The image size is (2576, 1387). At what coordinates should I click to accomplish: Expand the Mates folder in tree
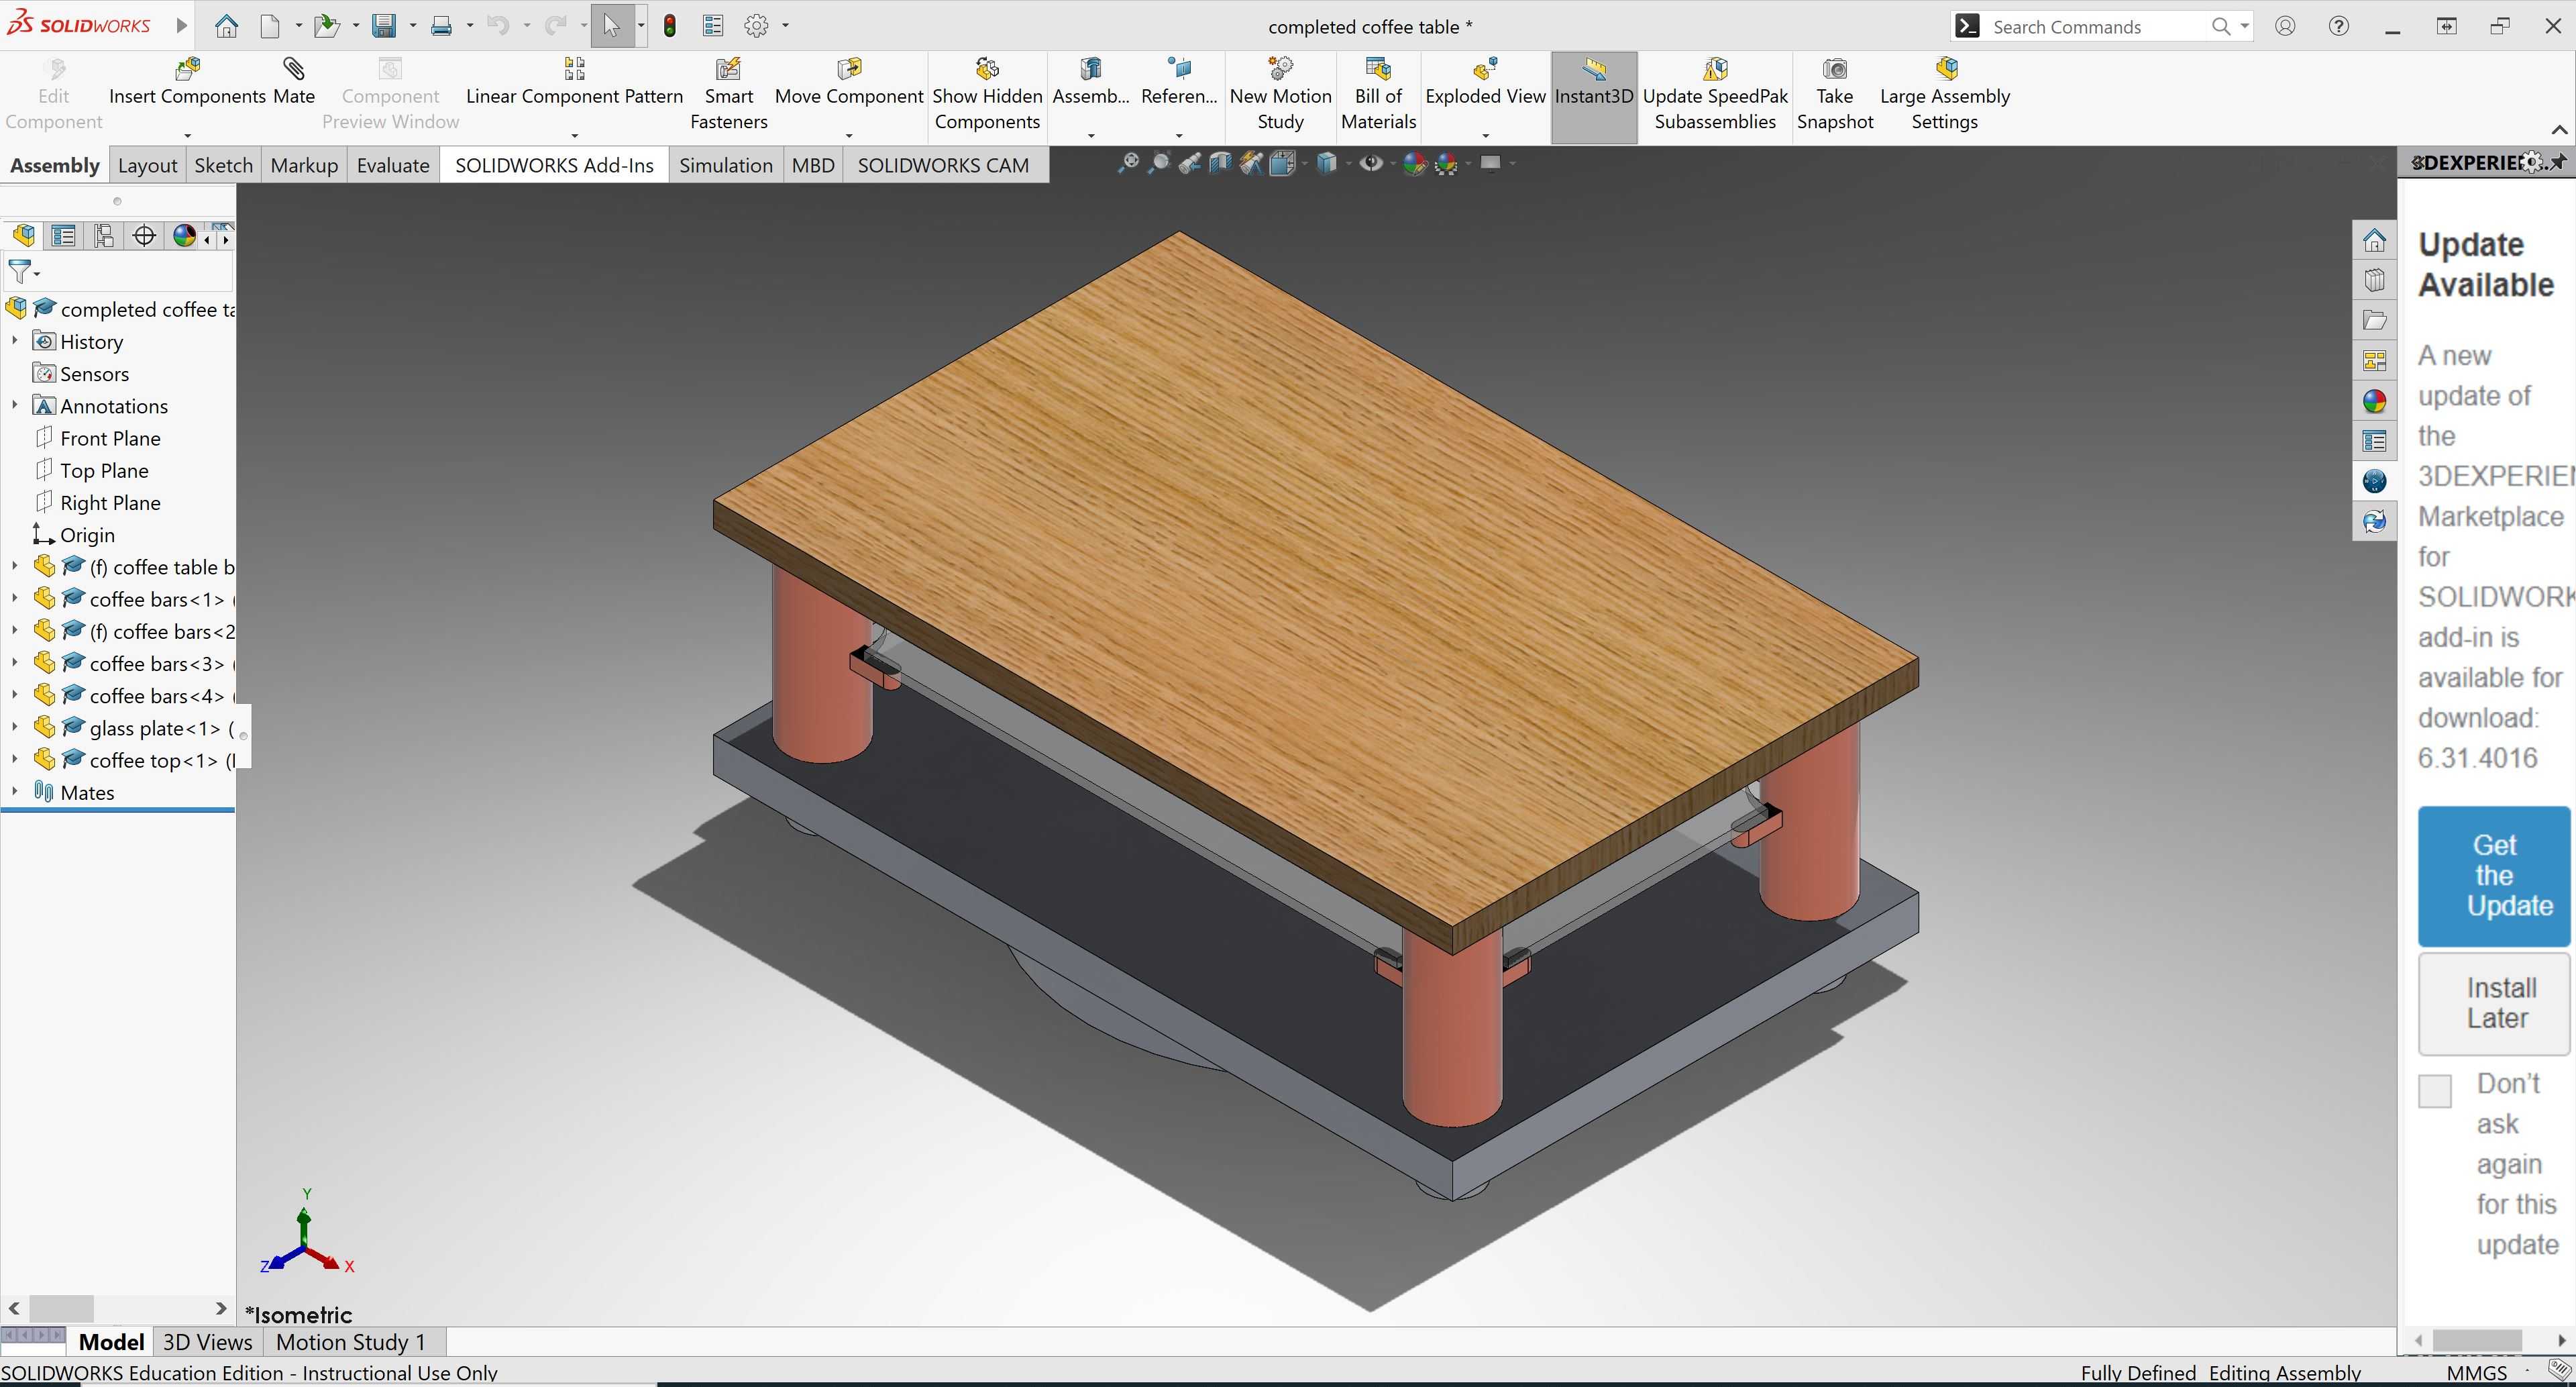coord(14,791)
